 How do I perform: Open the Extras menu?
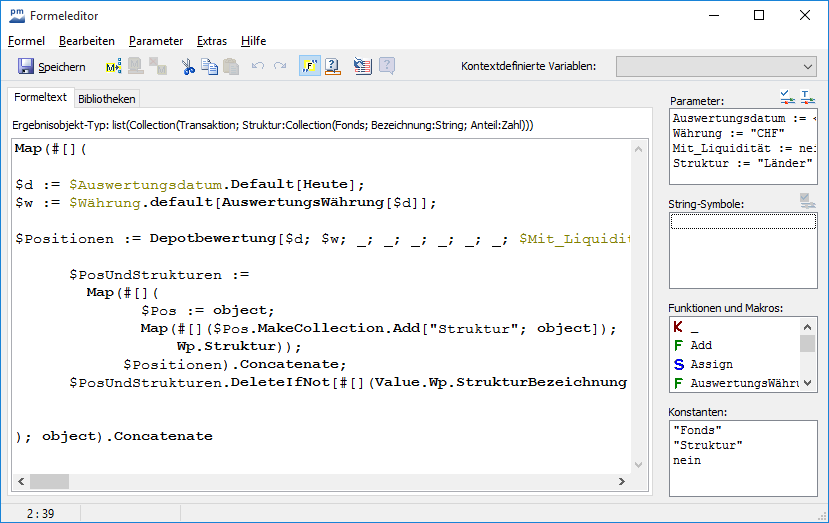(x=212, y=41)
